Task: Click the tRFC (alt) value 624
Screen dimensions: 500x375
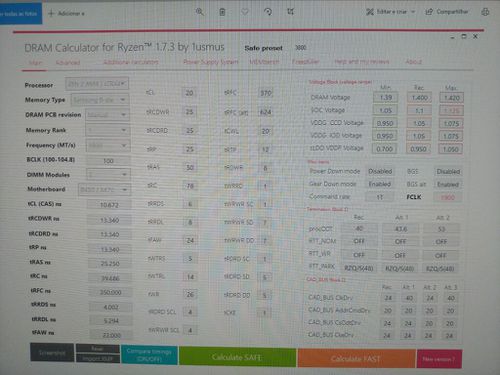Action: [x=266, y=112]
